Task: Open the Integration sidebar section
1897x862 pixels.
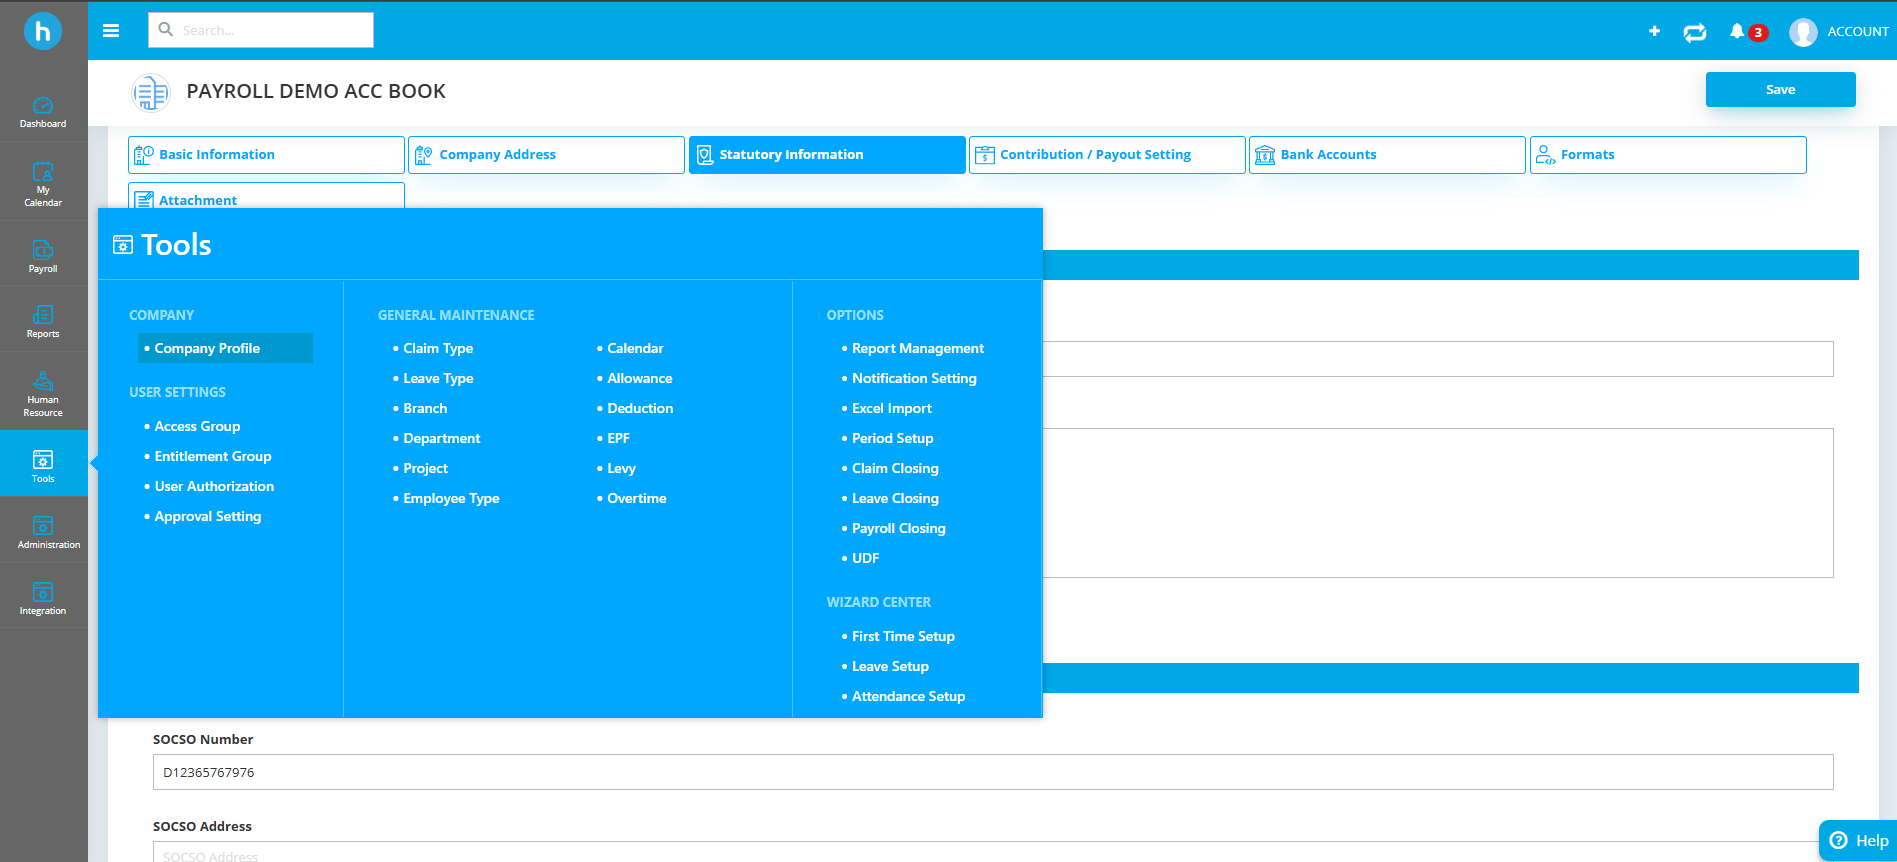Action: 43,598
